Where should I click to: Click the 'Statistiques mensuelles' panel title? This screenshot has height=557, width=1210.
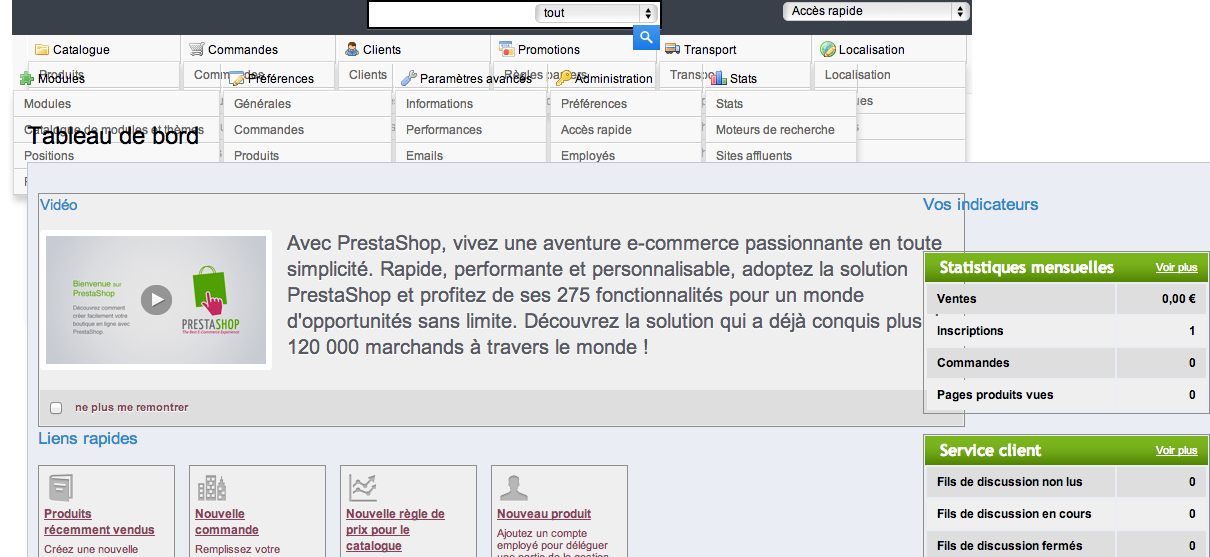click(x=1027, y=268)
